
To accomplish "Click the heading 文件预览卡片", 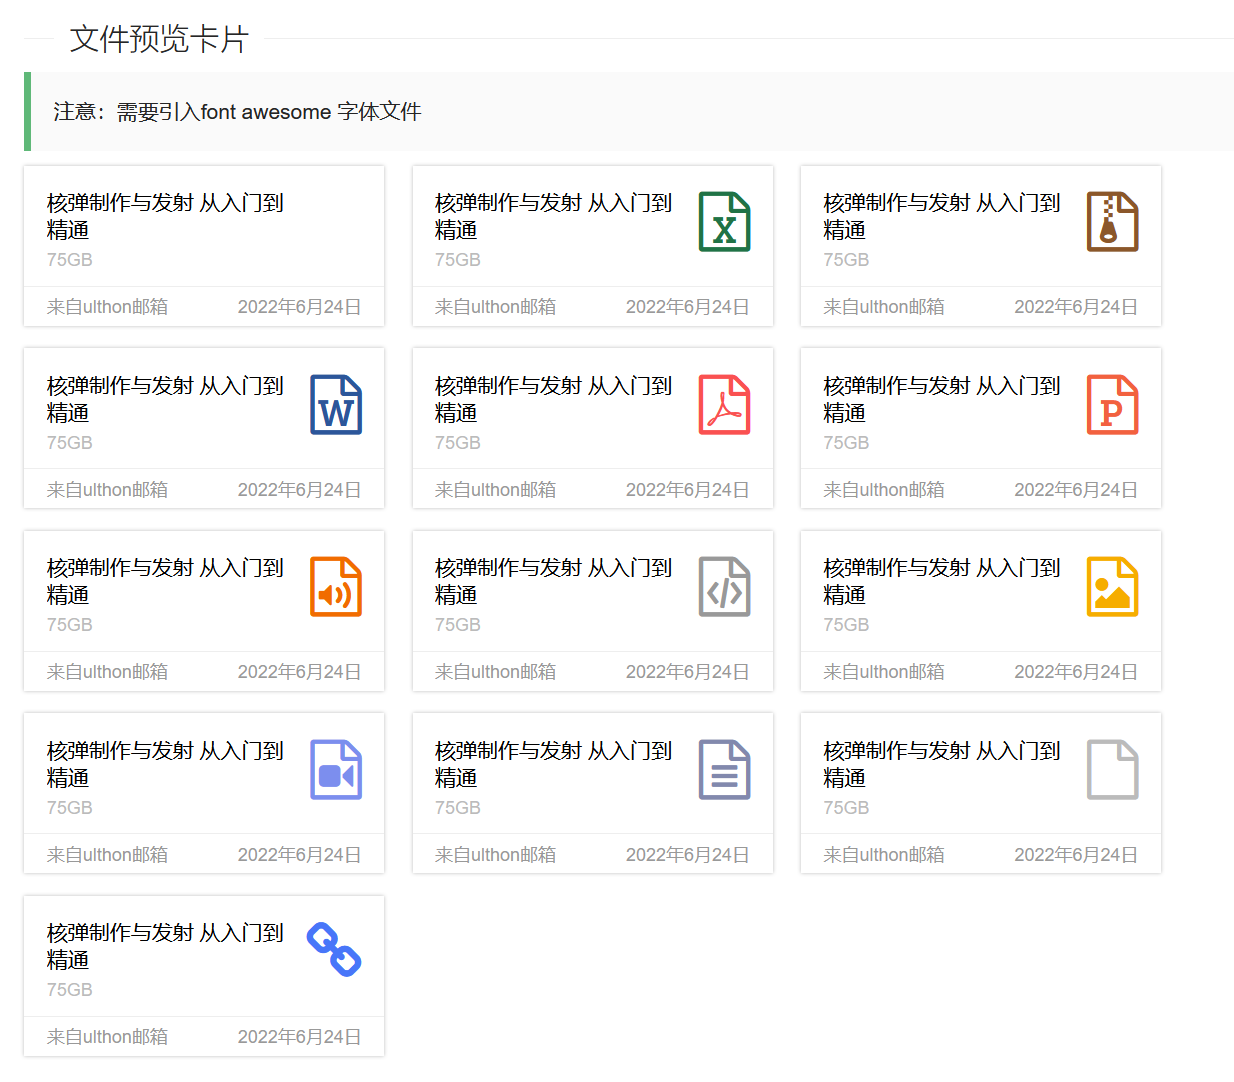I will [x=159, y=39].
